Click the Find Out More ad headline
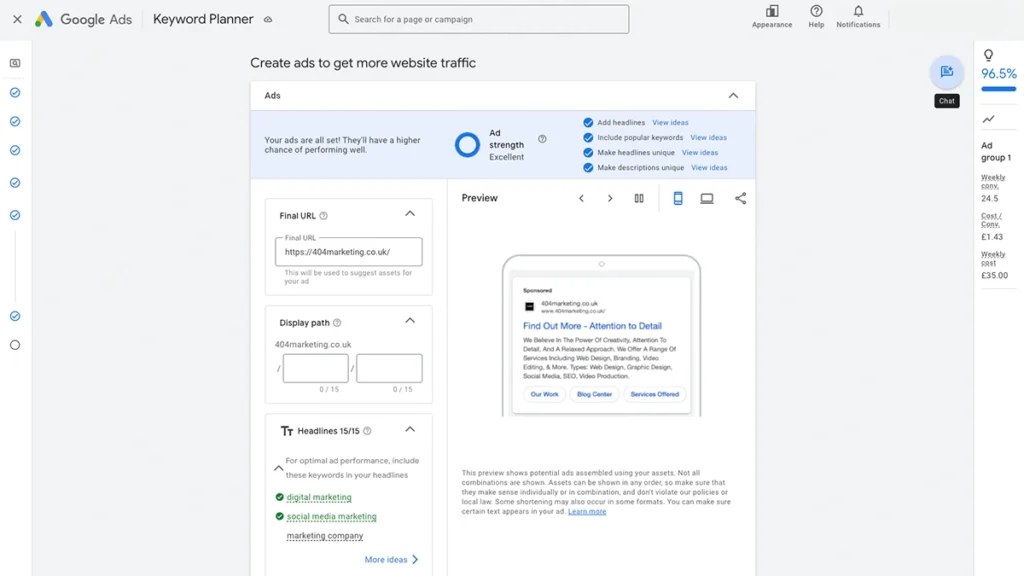Screen dimensions: 1024x576 tap(592, 326)
